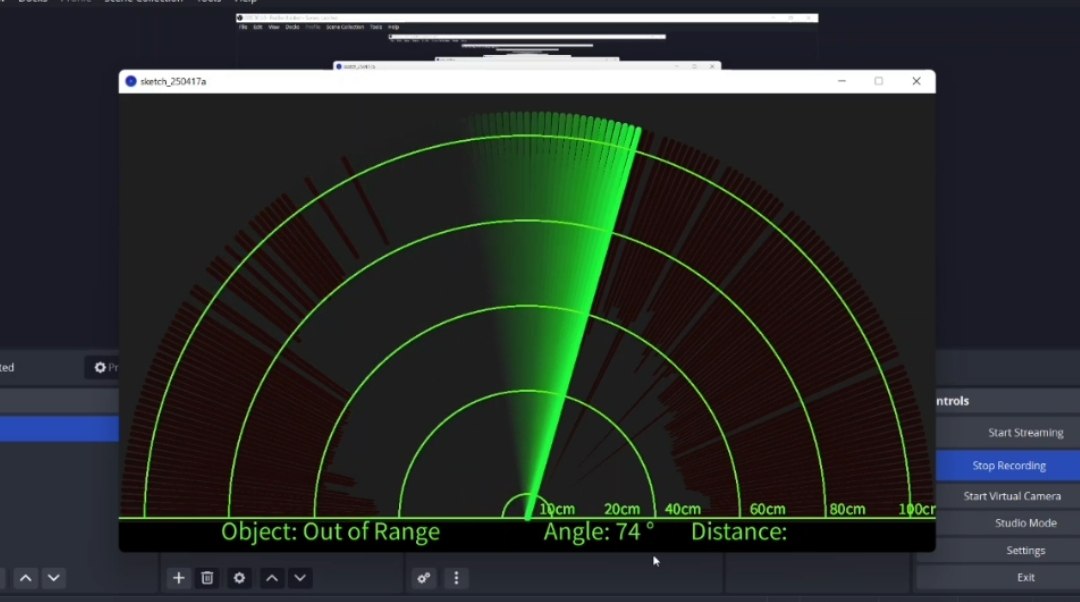Minimize the sketch_250417a window

[x=842, y=81]
